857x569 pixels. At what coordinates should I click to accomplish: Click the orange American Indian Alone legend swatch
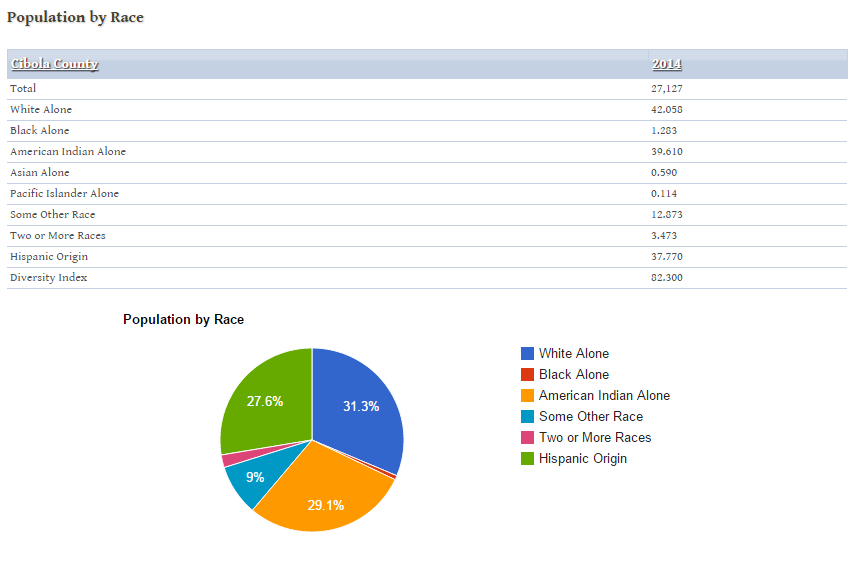pyautogui.click(x=527, y=395)
